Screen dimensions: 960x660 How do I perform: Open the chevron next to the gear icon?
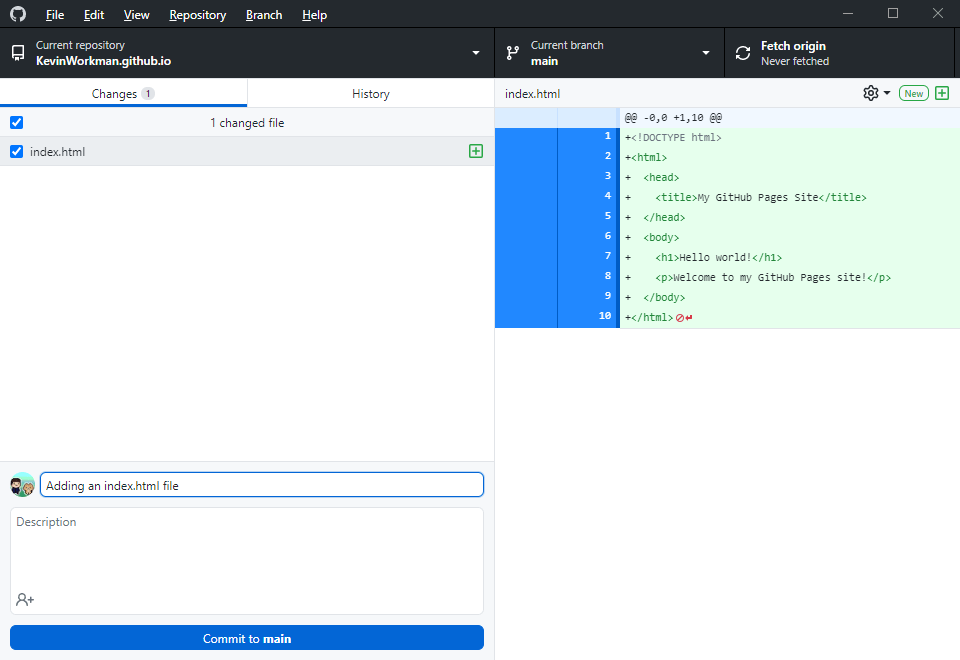point(884,92)
